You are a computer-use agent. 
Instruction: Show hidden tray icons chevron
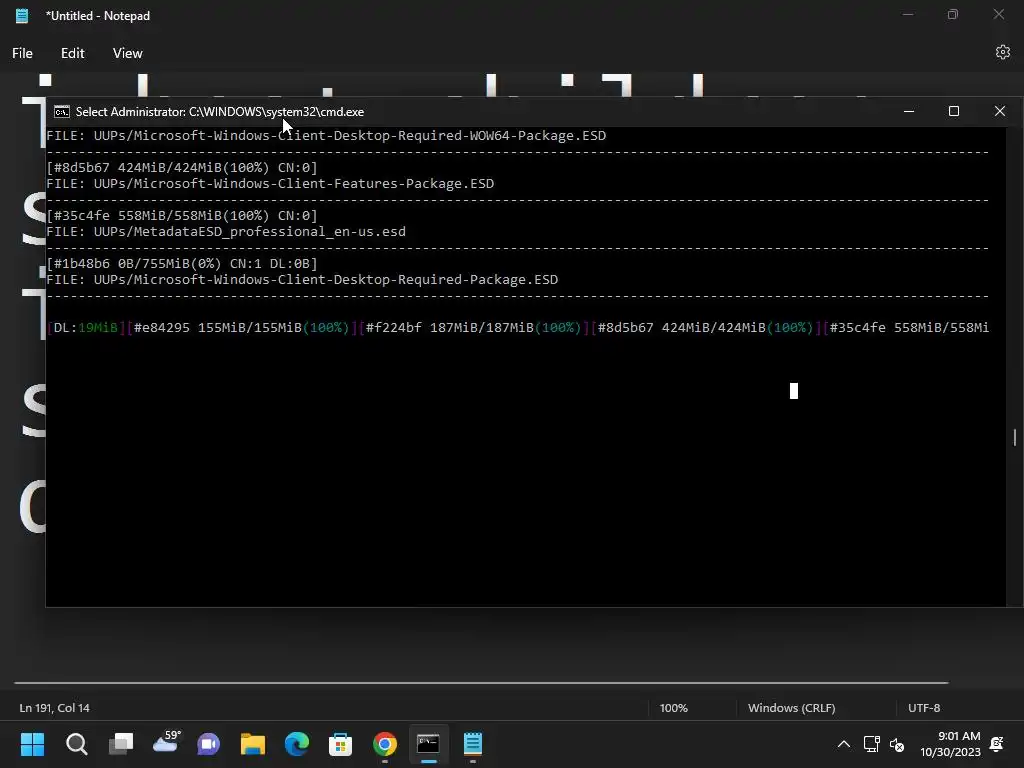844,744
